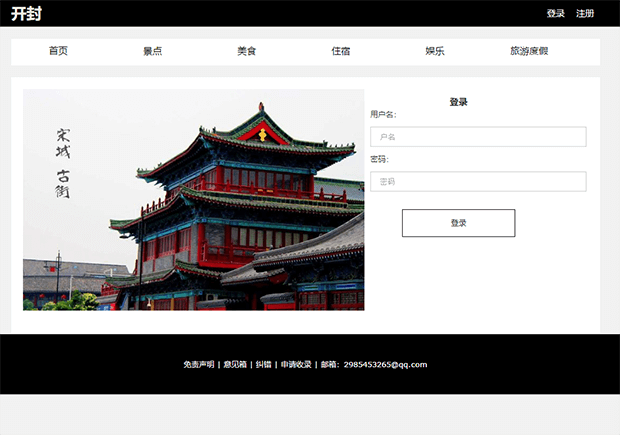Image resolution: width=620 pixels, height=435 pixels.
Task: Click the 宋城古街 calligraphy on the image
Action: click(x=63, y=162)
